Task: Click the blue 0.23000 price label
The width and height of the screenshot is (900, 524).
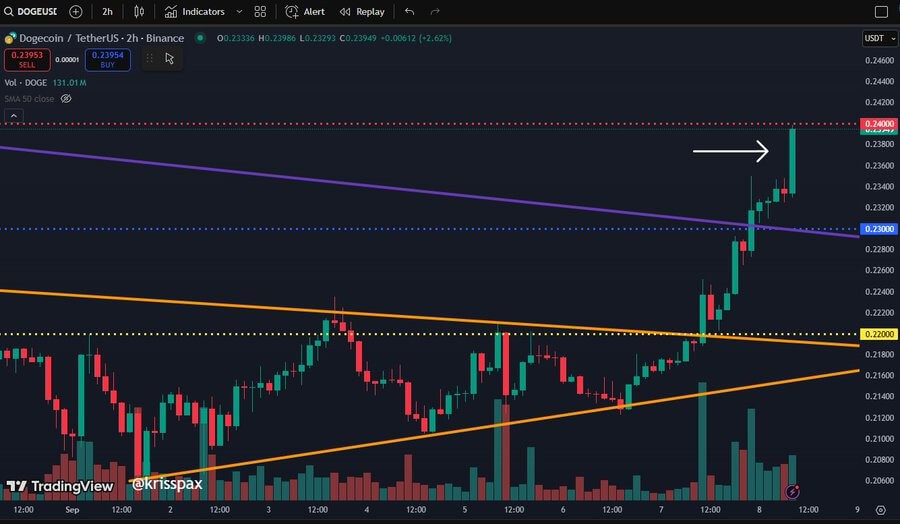Action: tap(879, 229)
